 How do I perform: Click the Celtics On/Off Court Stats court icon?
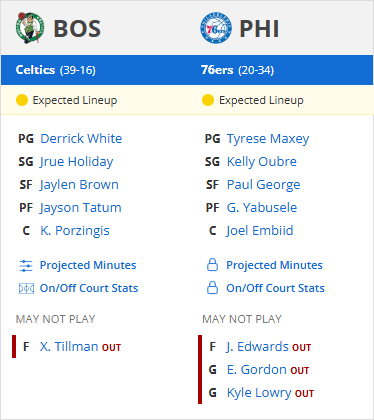[26, 288]
